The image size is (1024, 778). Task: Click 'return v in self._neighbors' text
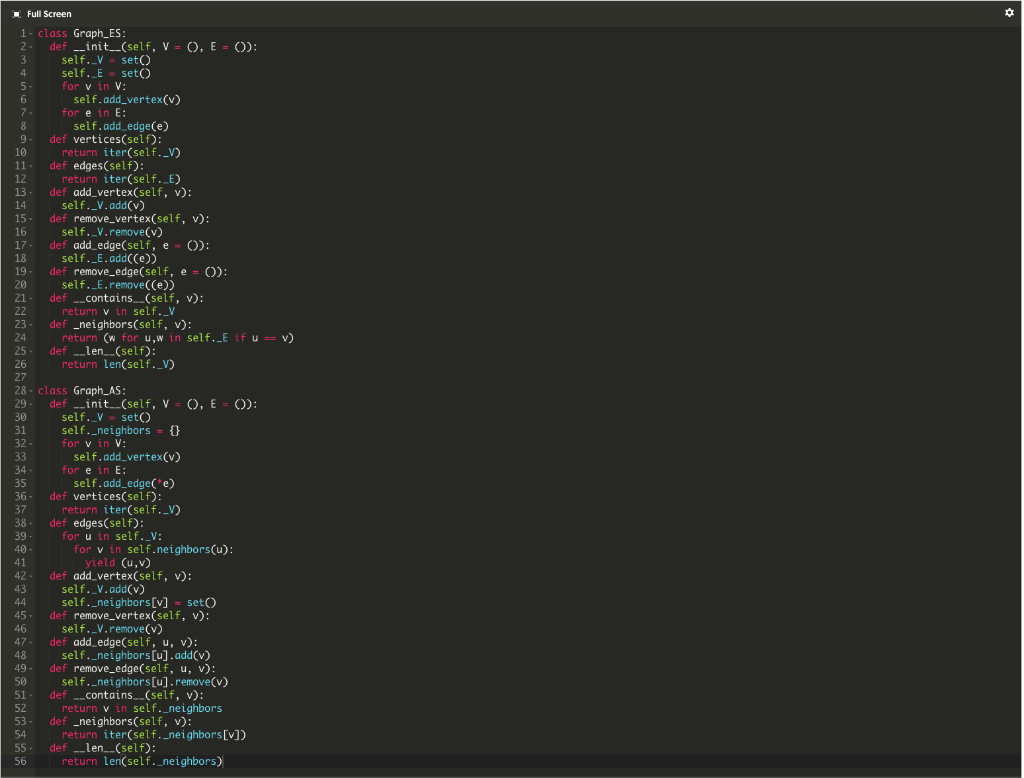coord(142,709)
